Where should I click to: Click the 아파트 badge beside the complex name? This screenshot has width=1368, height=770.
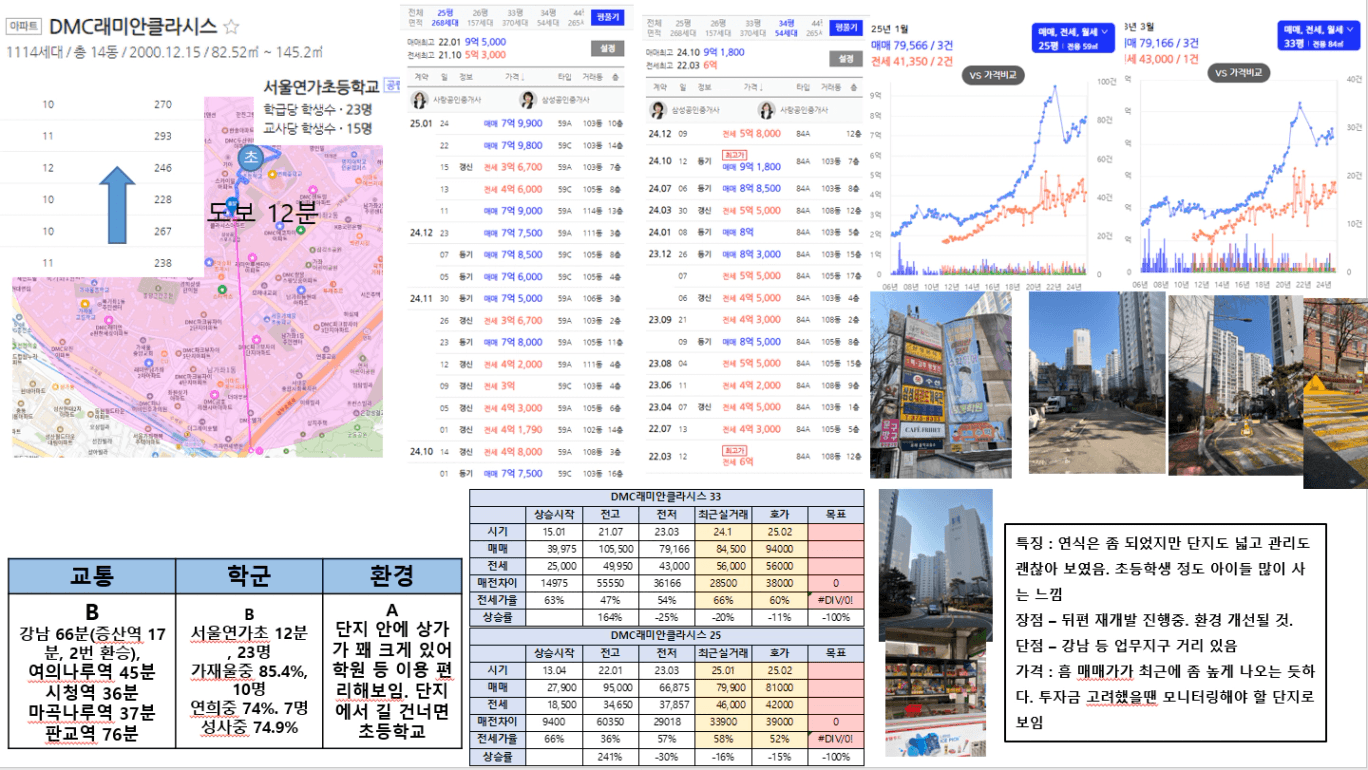[x=24, y=28]
